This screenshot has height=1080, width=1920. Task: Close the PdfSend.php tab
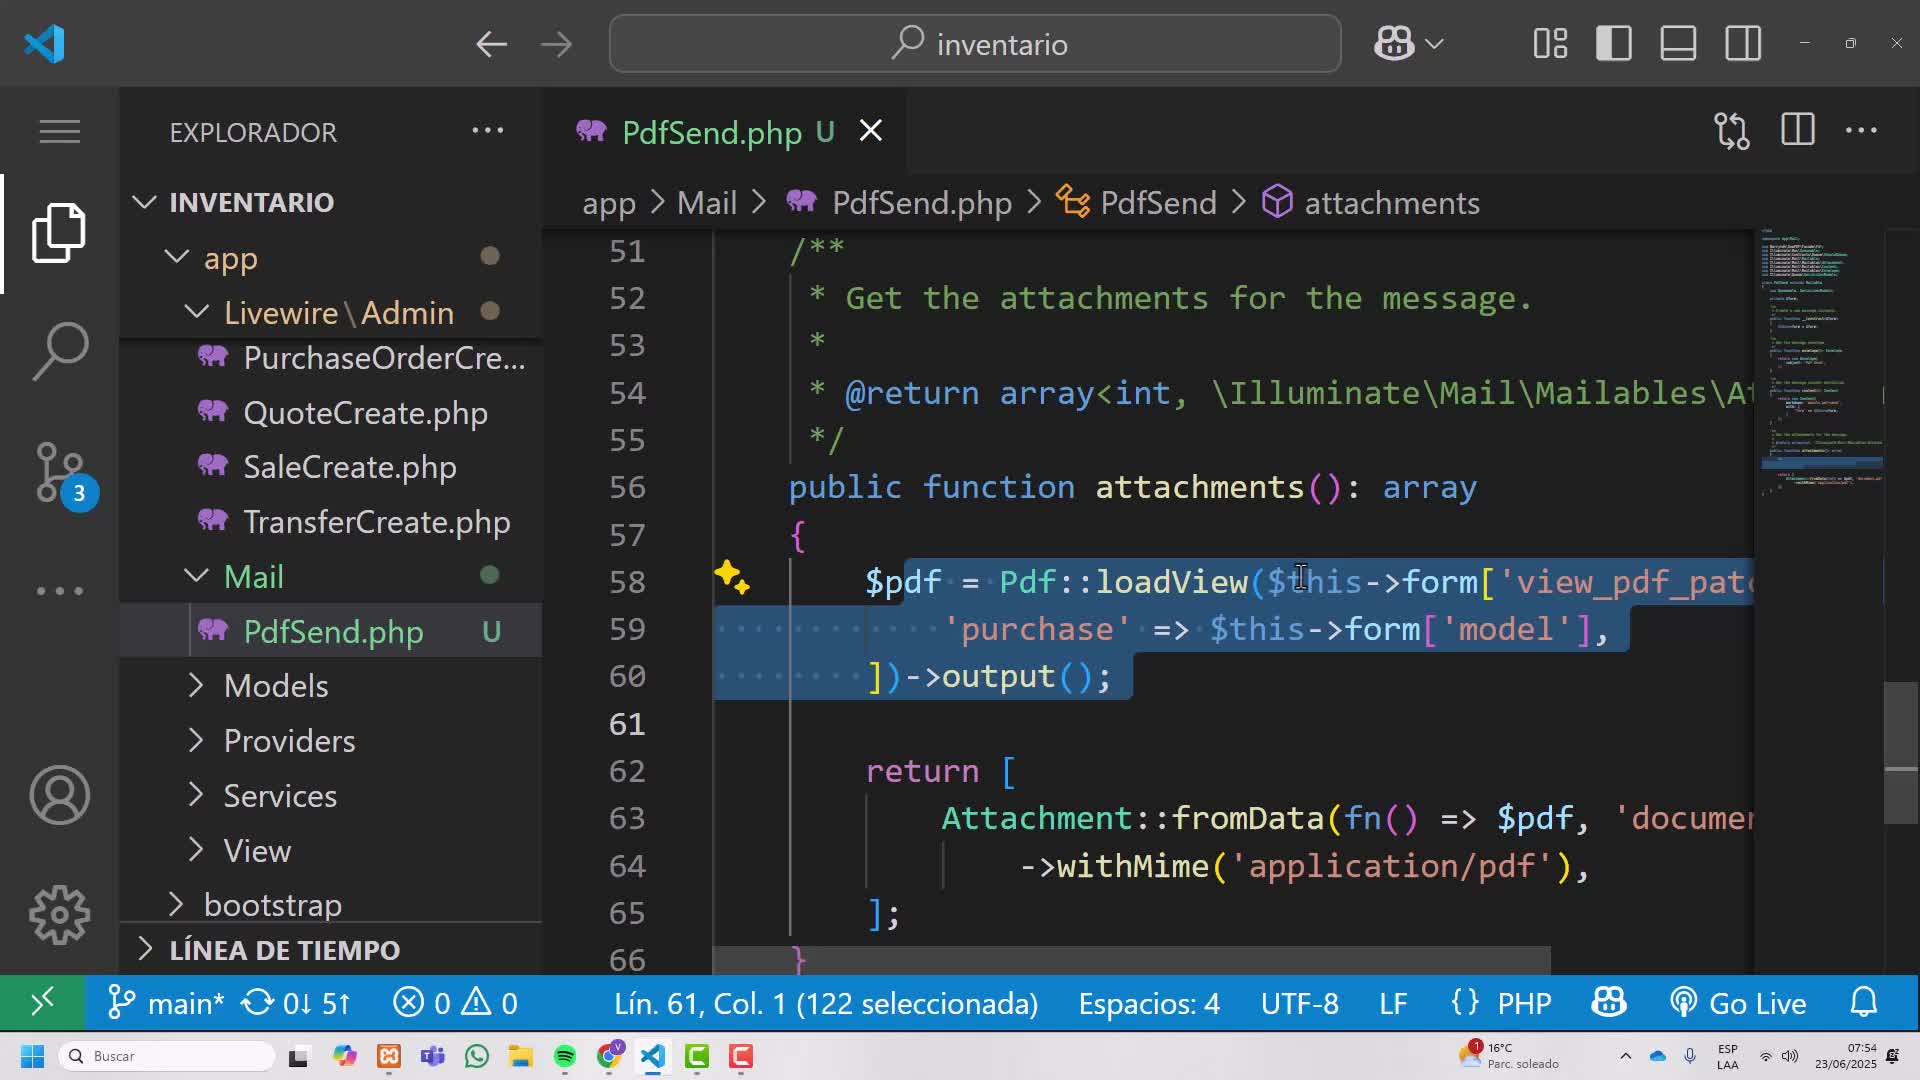coord(871,131)
